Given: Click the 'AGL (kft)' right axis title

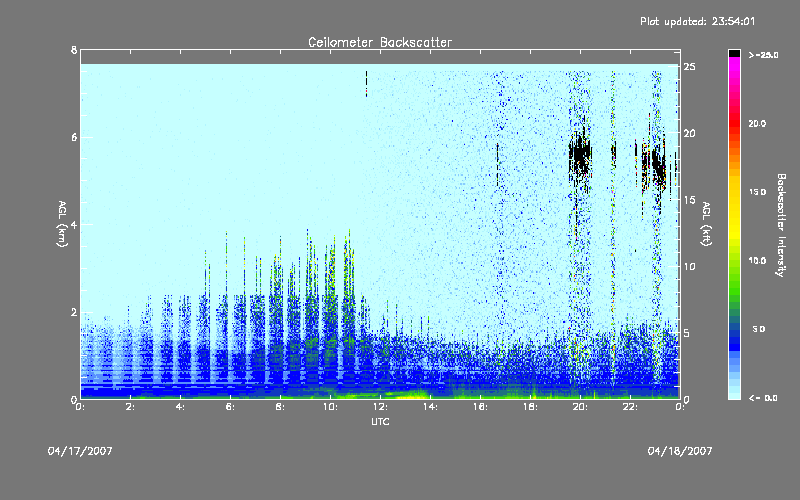Looking at the screenshot, I should (x=706, y=224).
